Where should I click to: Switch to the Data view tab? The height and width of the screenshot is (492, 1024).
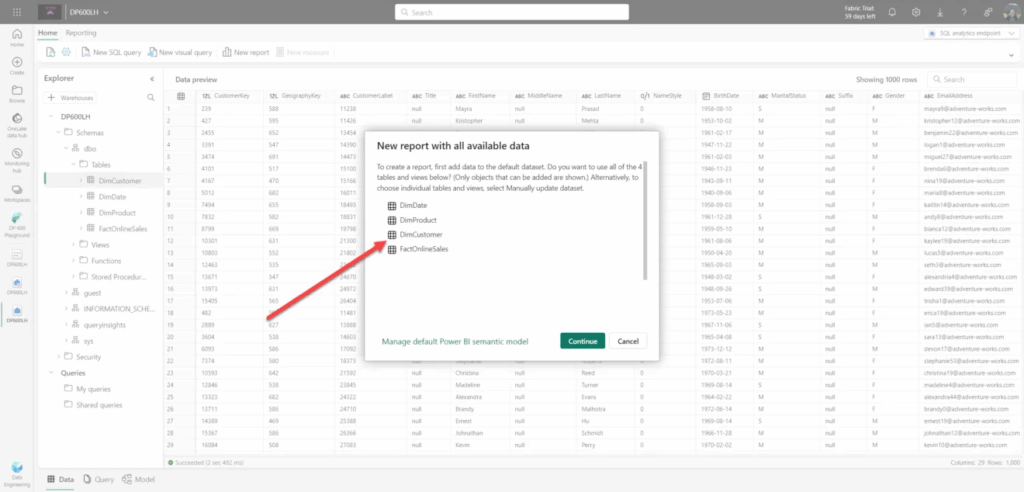tap(60, 479)
